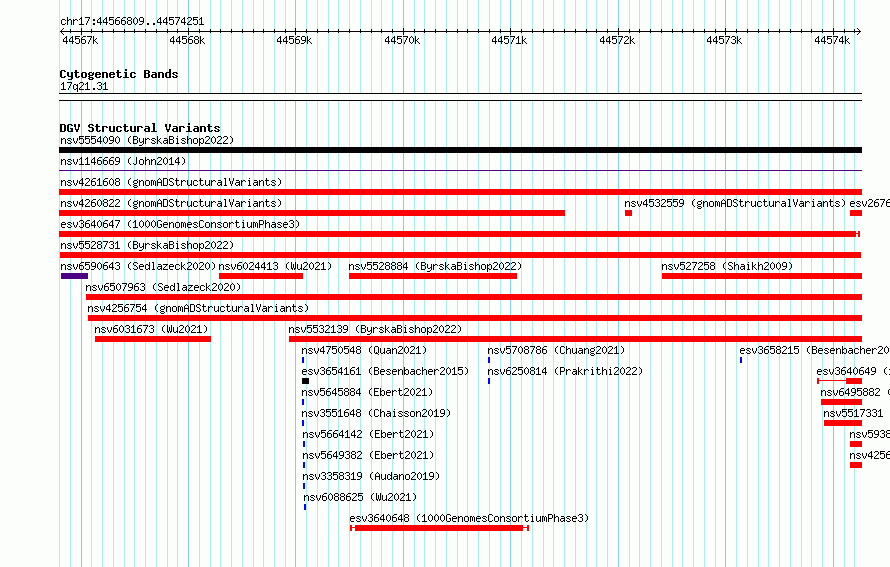Open nsv527258 (Shaikh2009) label

click(x=727, y=266)
